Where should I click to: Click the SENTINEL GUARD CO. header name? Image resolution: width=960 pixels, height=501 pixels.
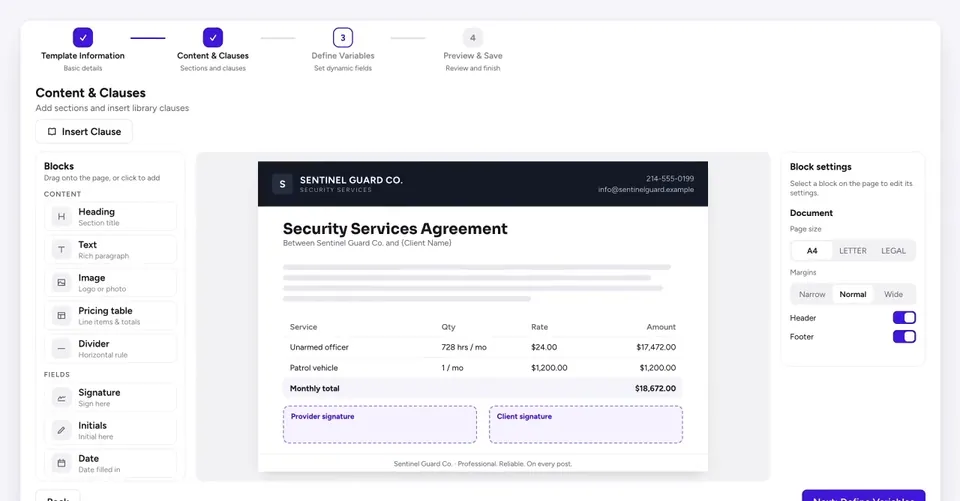point(351,180)
